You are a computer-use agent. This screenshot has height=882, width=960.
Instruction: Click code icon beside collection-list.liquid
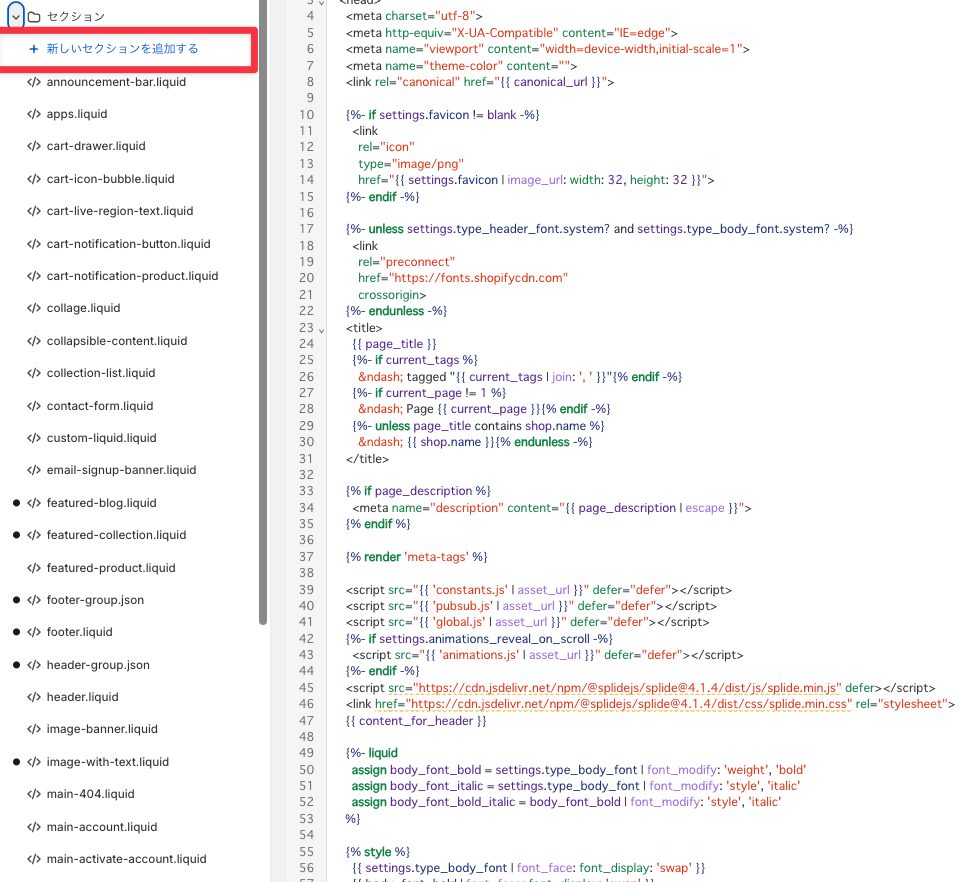pos(34,373)
